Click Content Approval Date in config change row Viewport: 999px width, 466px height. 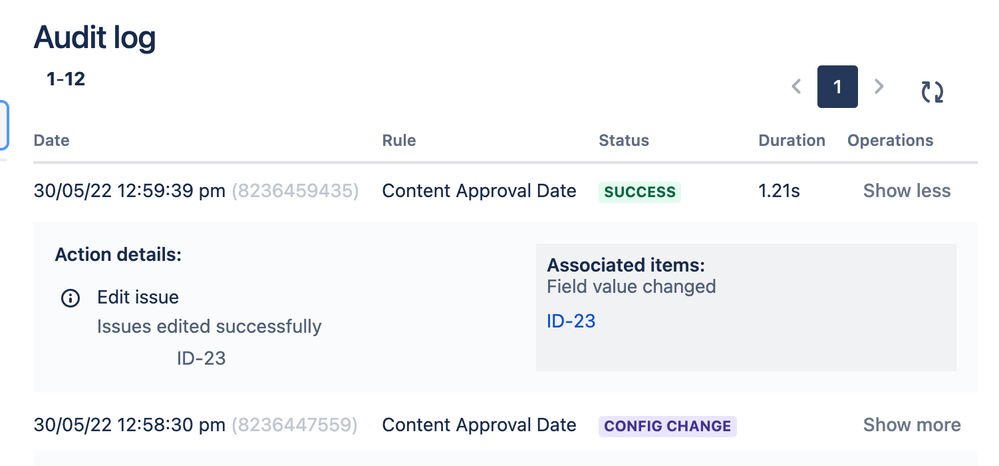(x=479, y=425)
